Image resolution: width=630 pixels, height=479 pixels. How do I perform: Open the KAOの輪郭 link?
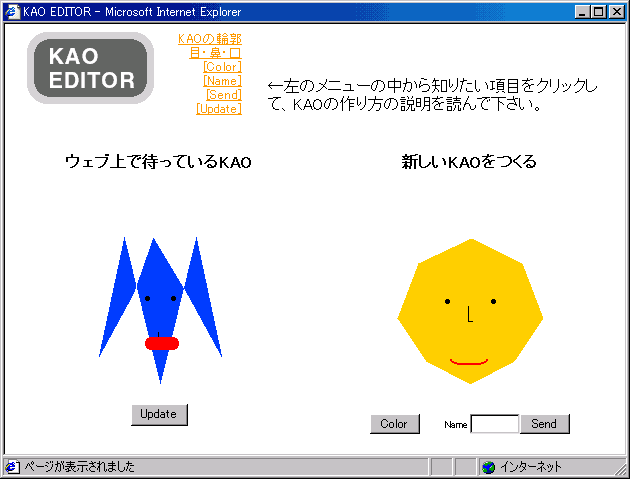(209, 39)
